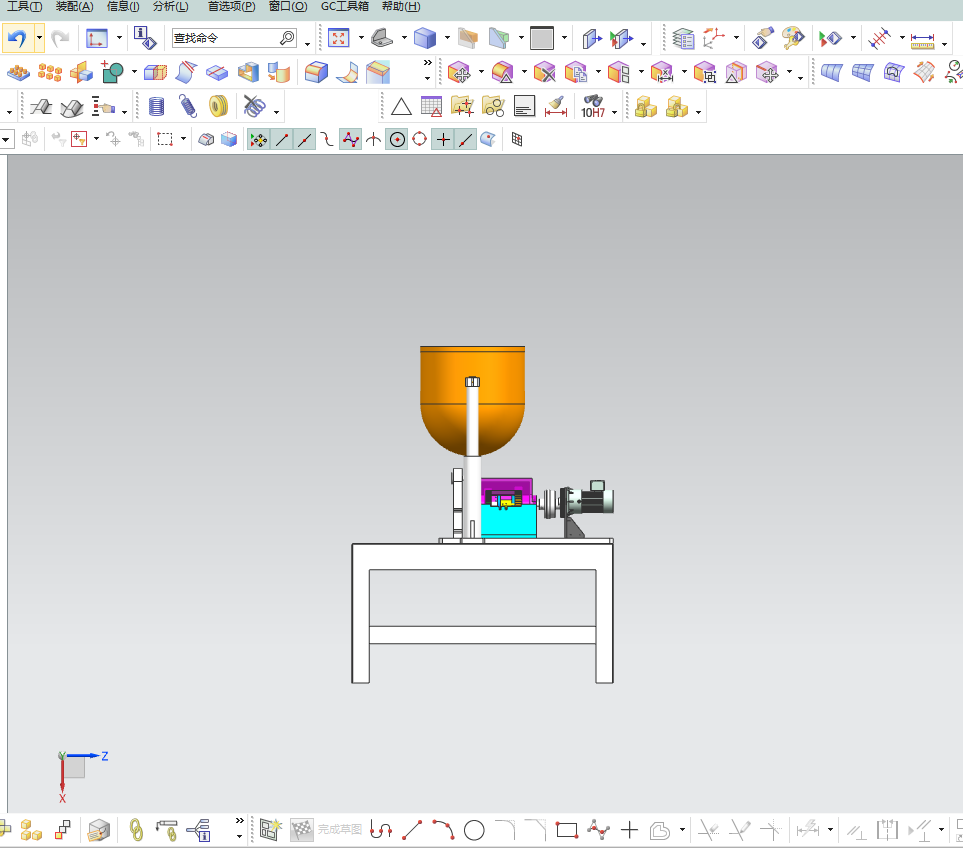The image size is (963, 854).
Task: Open the 分析(L) menu
Action: coord(171,7)
